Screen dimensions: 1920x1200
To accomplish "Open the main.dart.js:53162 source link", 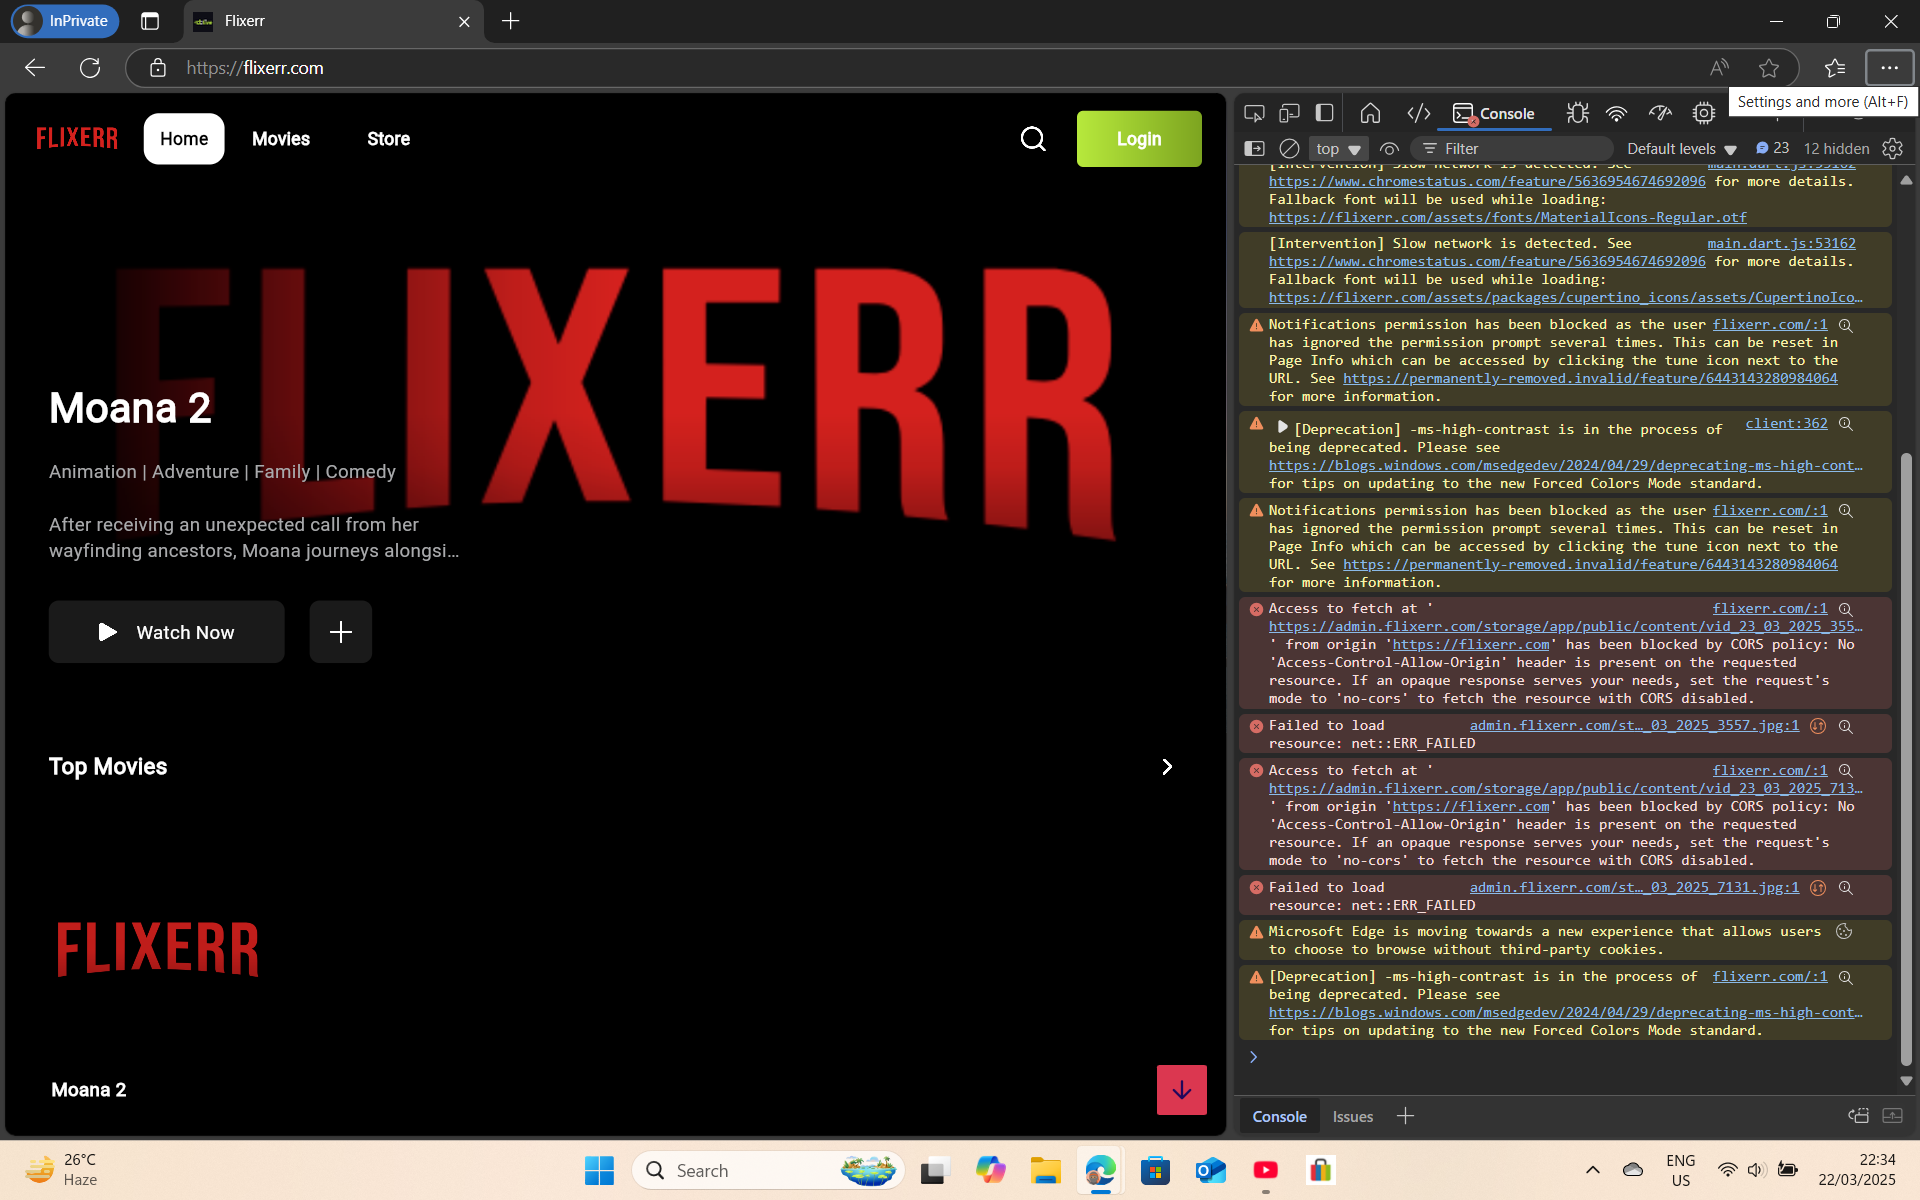I will point(1781,243).
